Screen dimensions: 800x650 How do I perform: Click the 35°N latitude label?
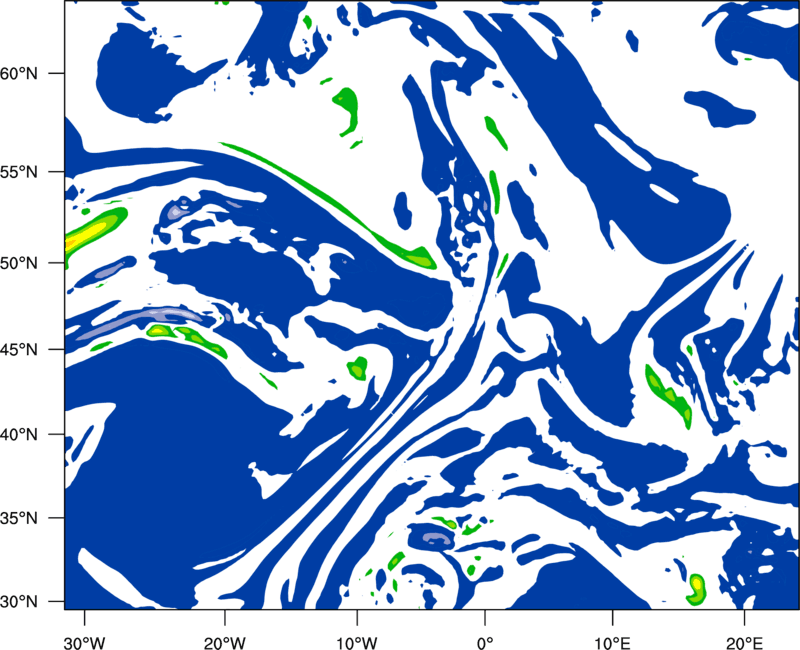tap(19, 518)
